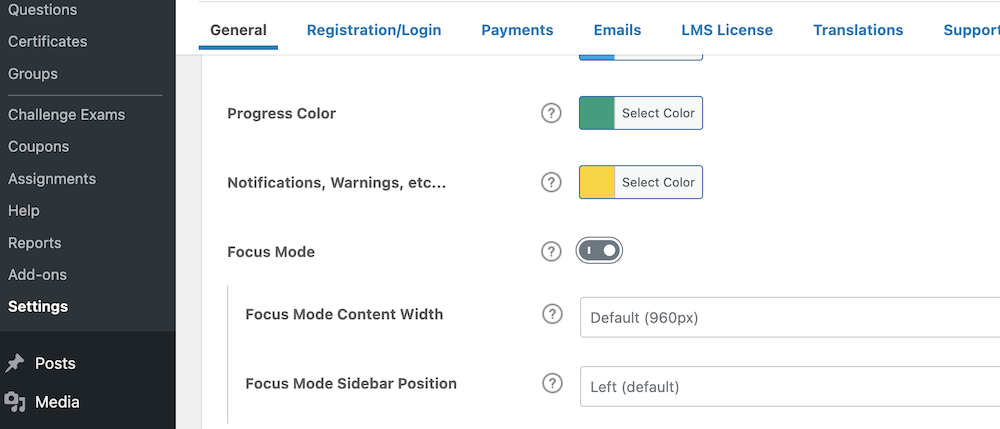Toggle the Focus Mode switch

pos(599,251)
